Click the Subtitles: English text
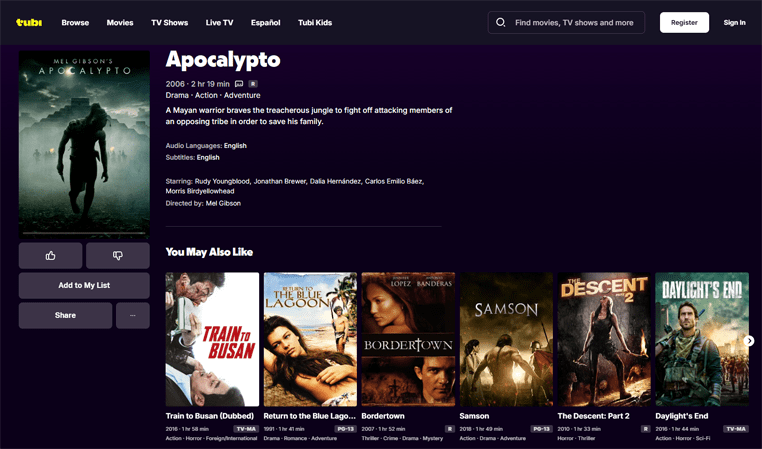Screen dimensions: 762x449 click(x=192, y=157)
